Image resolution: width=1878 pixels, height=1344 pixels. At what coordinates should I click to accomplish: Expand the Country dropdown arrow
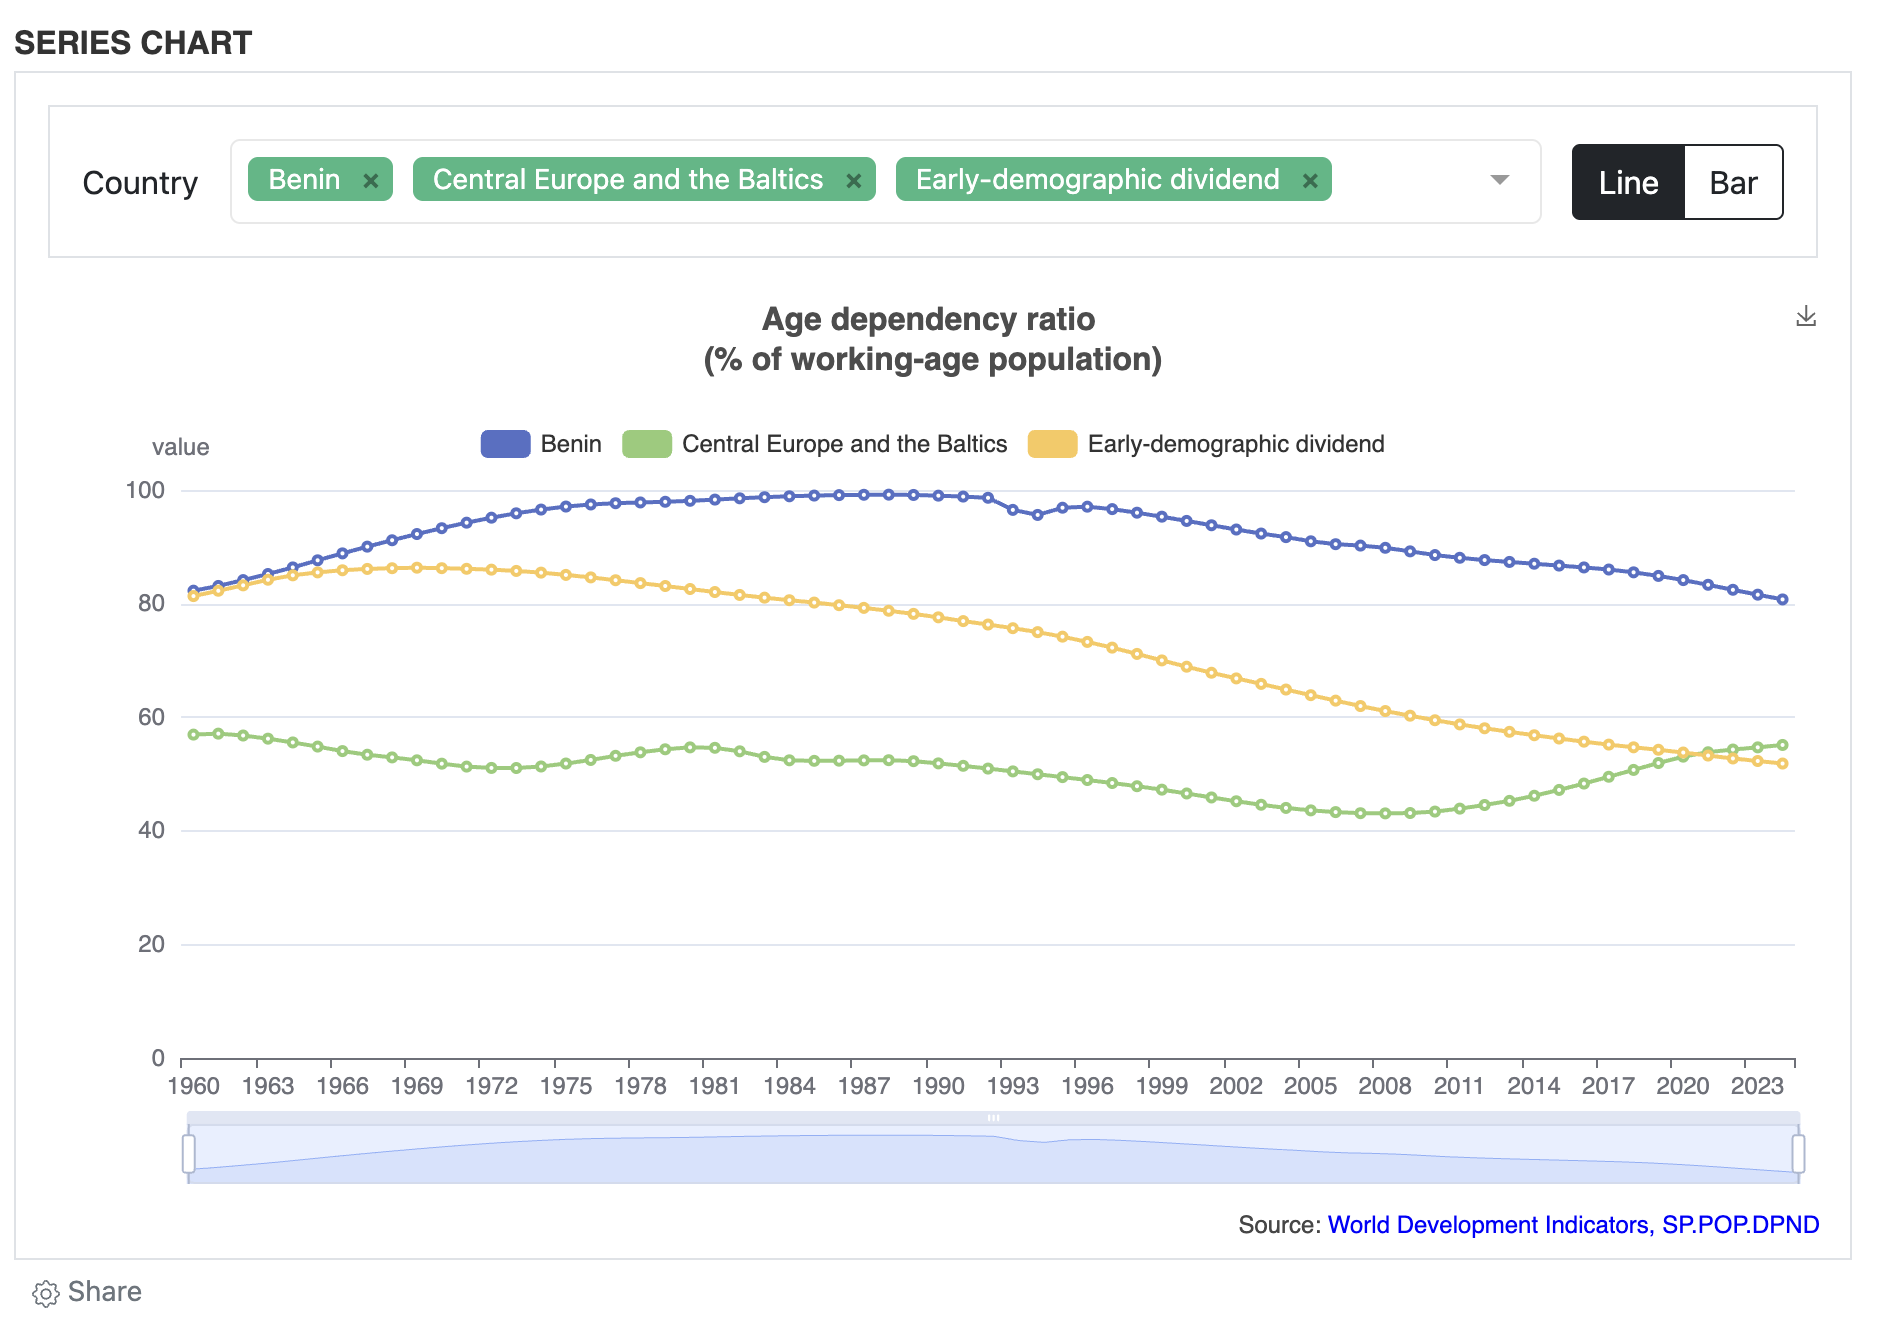click(1499, 180)
